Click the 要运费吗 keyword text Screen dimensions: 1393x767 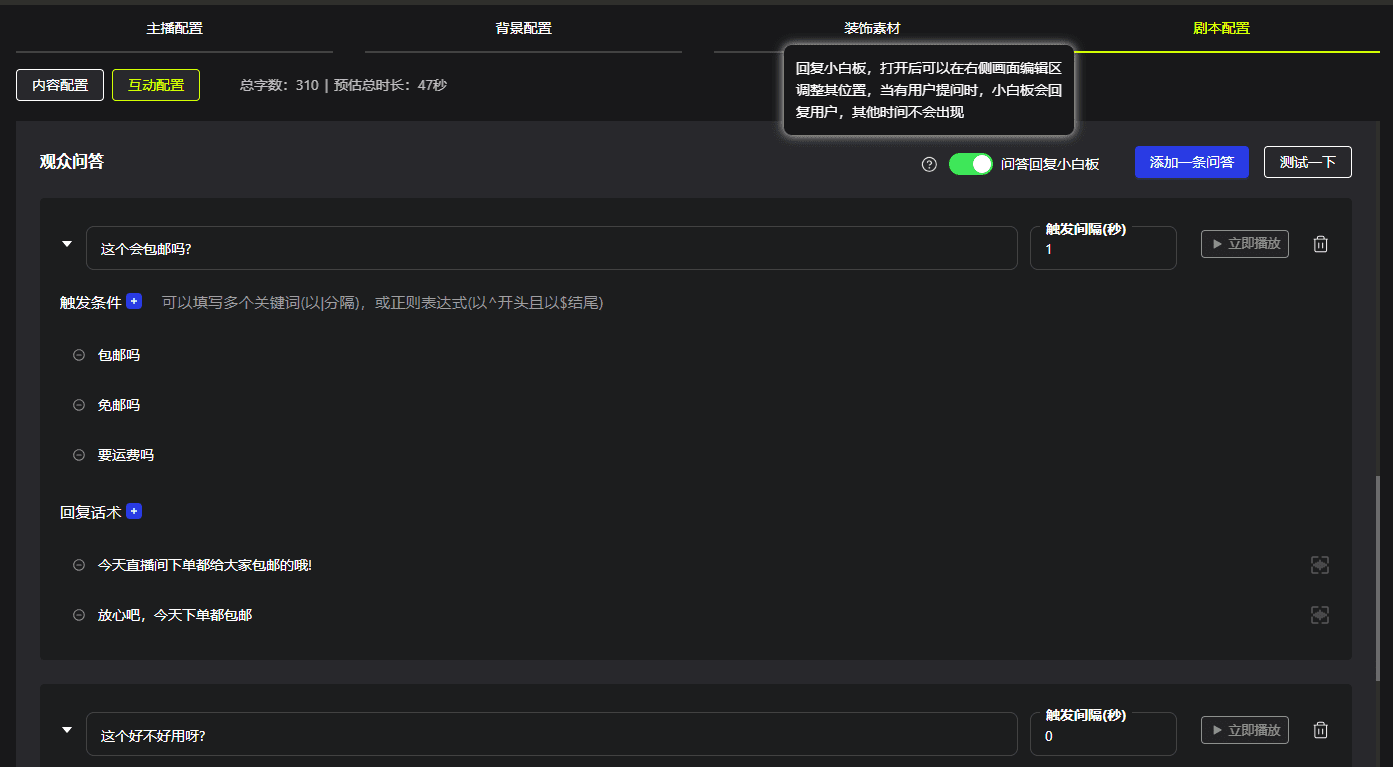[126, 455]
